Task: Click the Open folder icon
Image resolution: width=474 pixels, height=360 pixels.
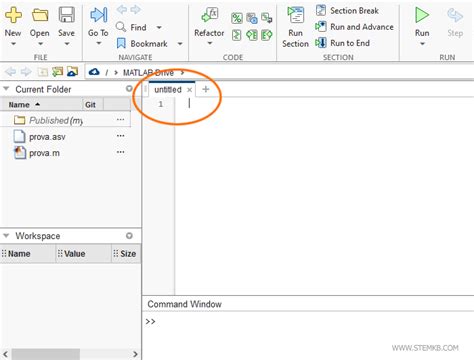Action: click(x=40, y=15)
